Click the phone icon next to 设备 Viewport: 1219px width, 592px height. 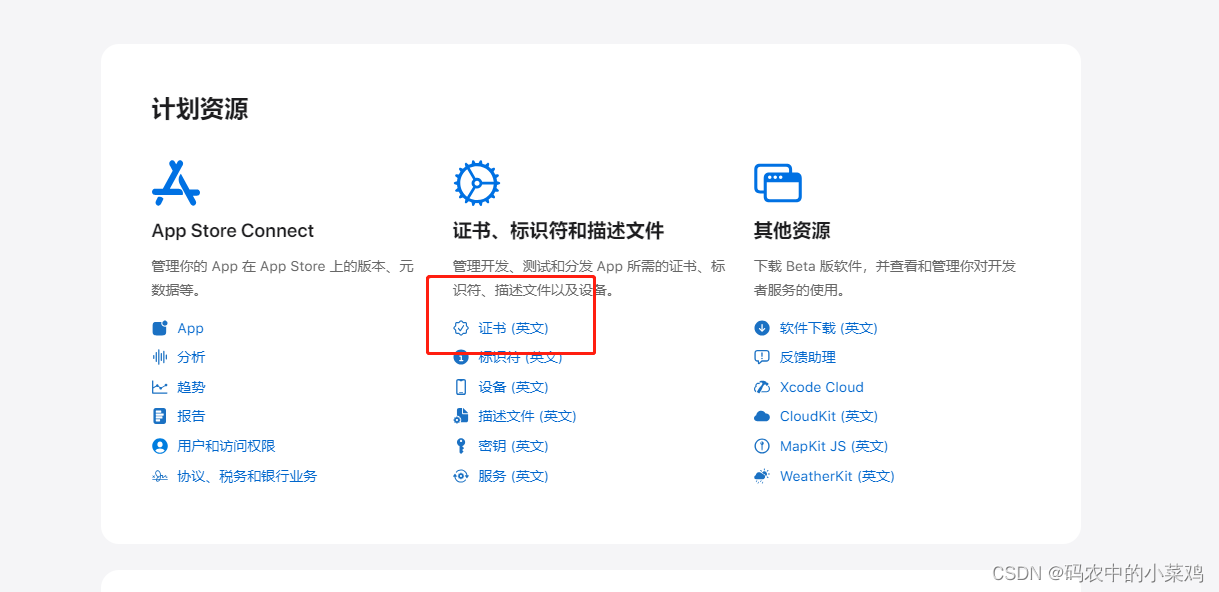(461, 387)
